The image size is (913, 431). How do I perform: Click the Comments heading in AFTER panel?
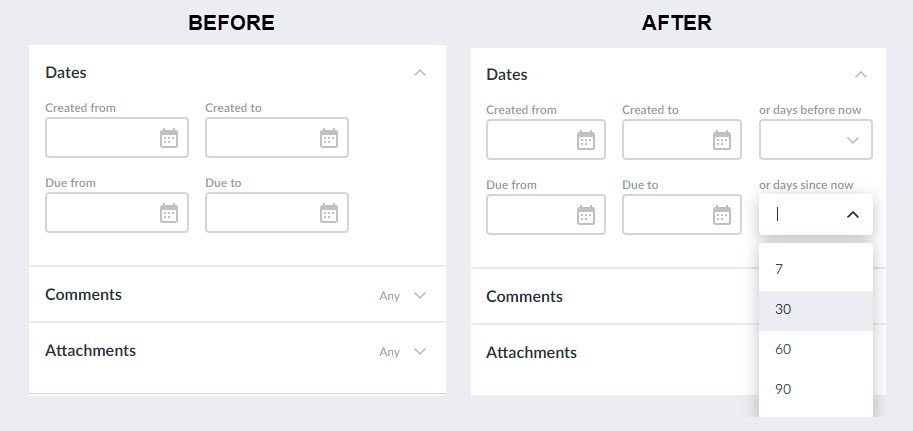tap(524, 296)
